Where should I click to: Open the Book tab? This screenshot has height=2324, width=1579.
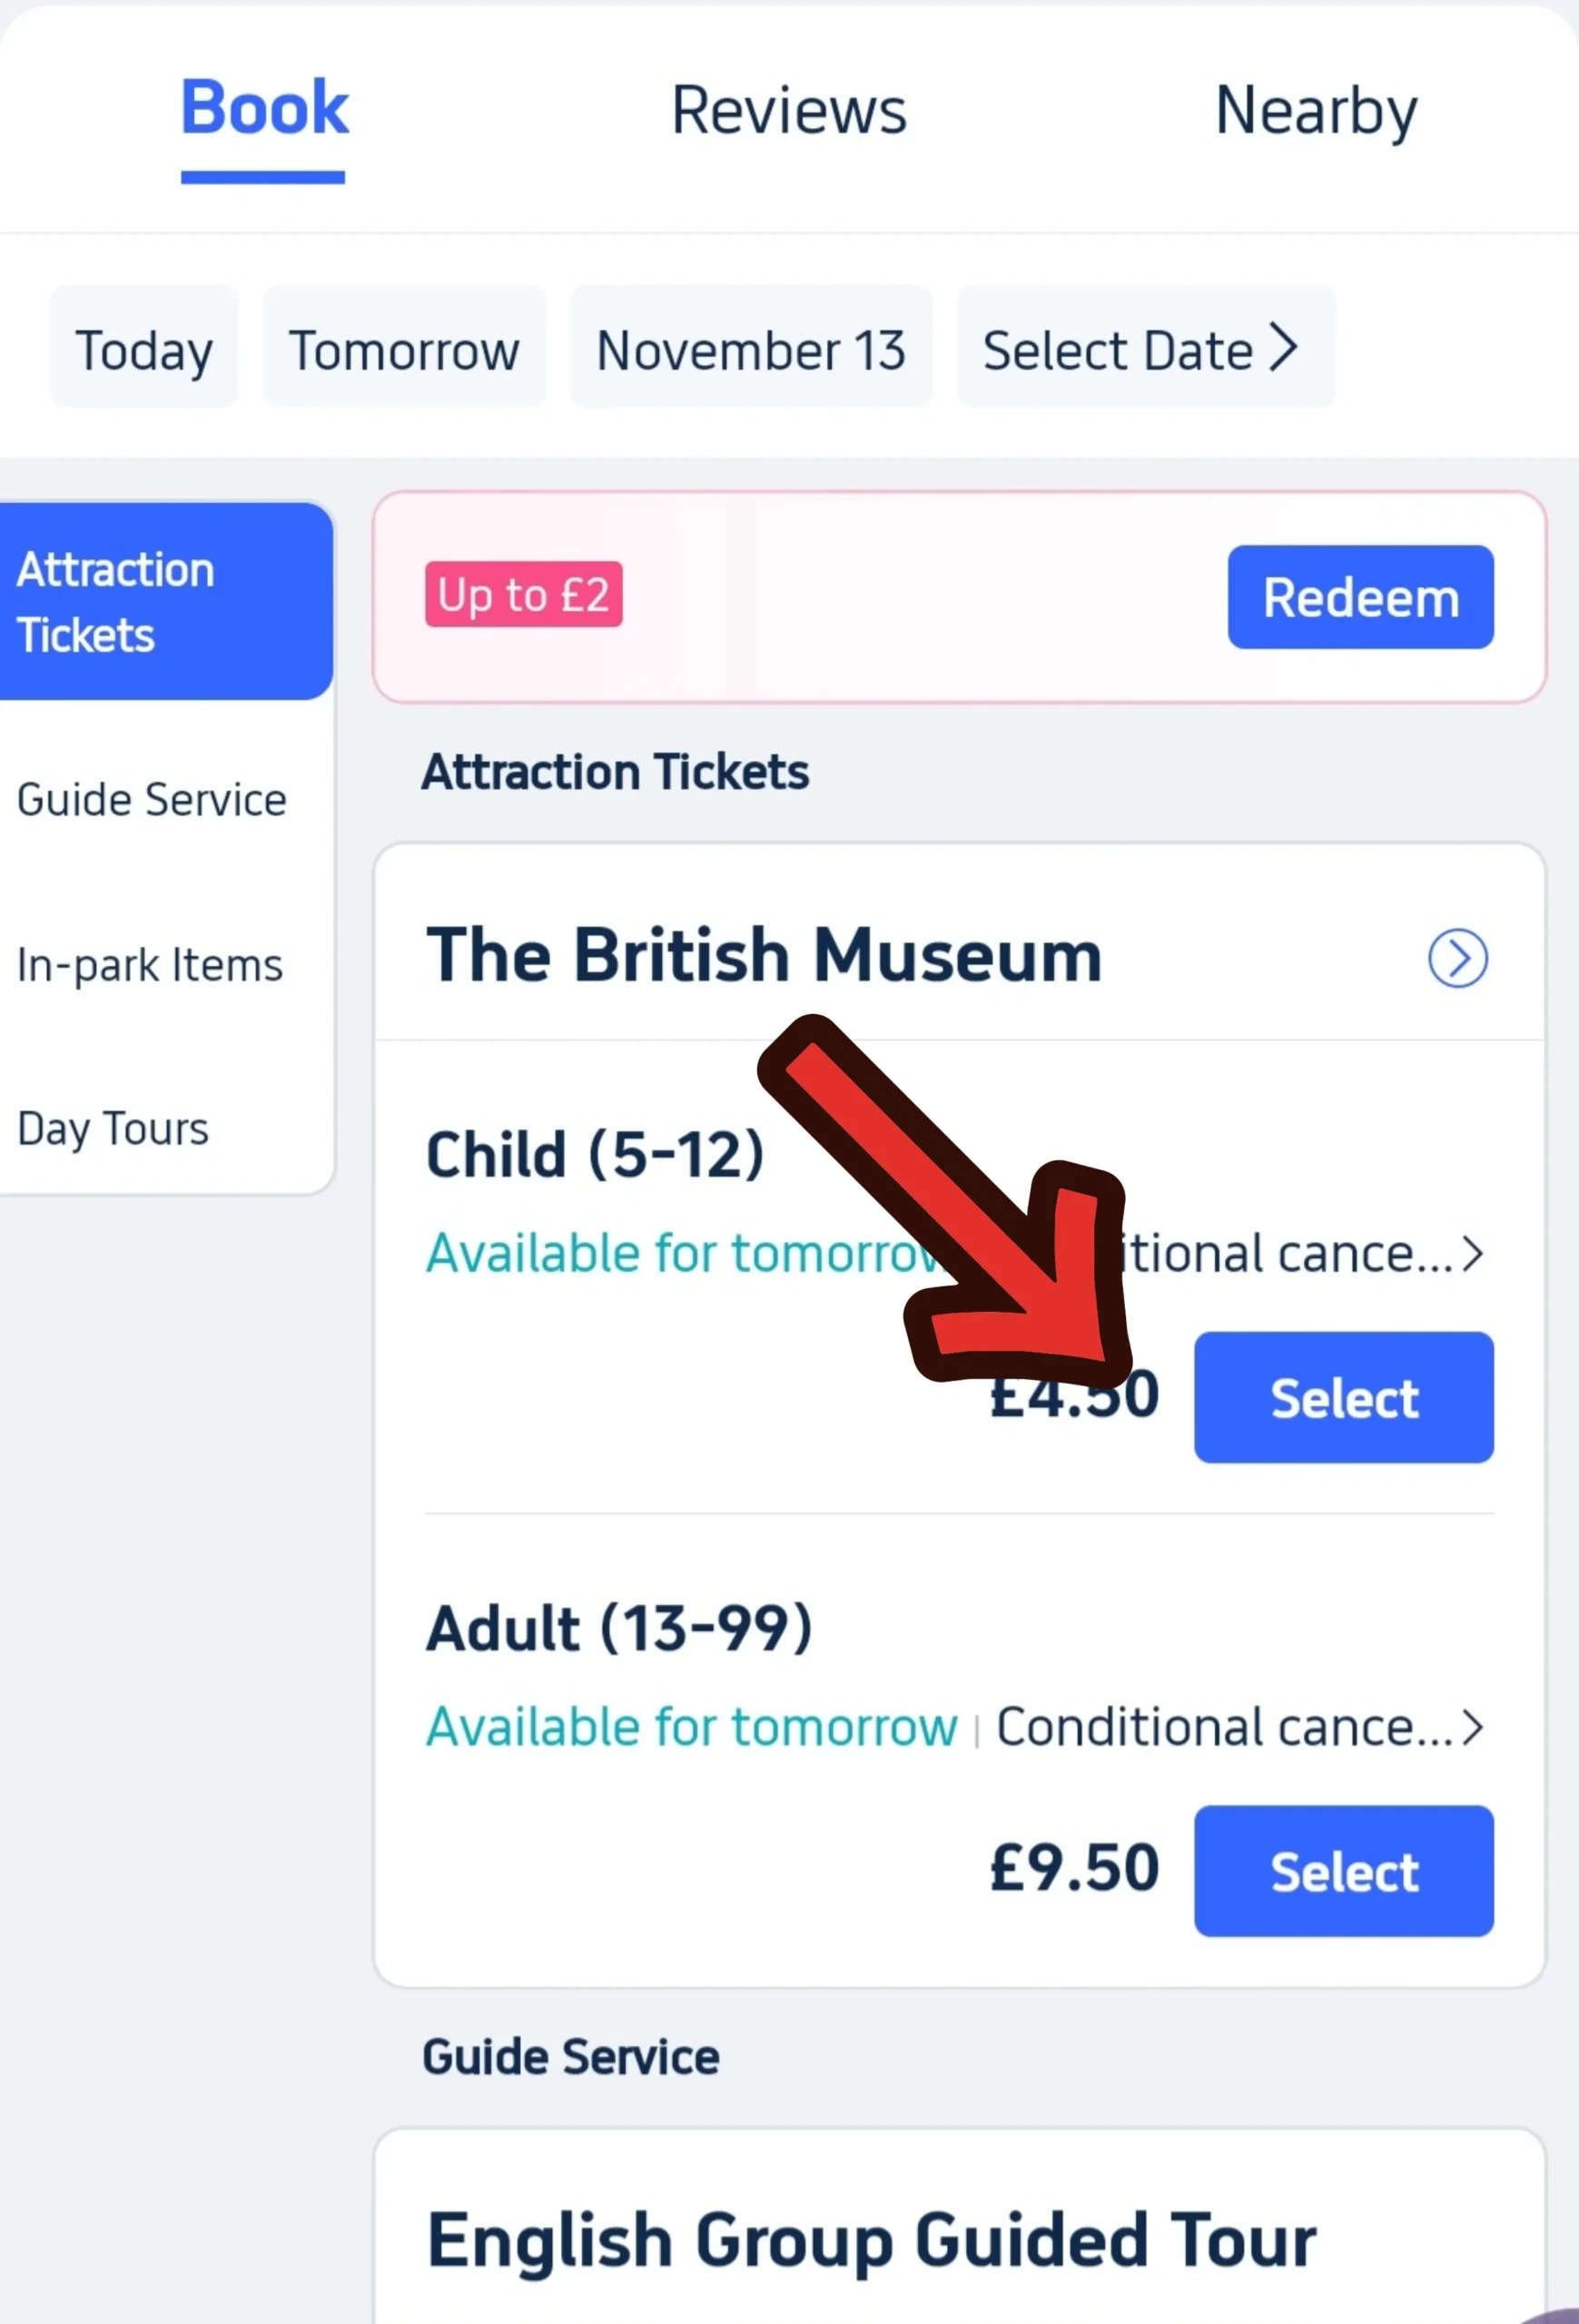click(x=264, y=108)
